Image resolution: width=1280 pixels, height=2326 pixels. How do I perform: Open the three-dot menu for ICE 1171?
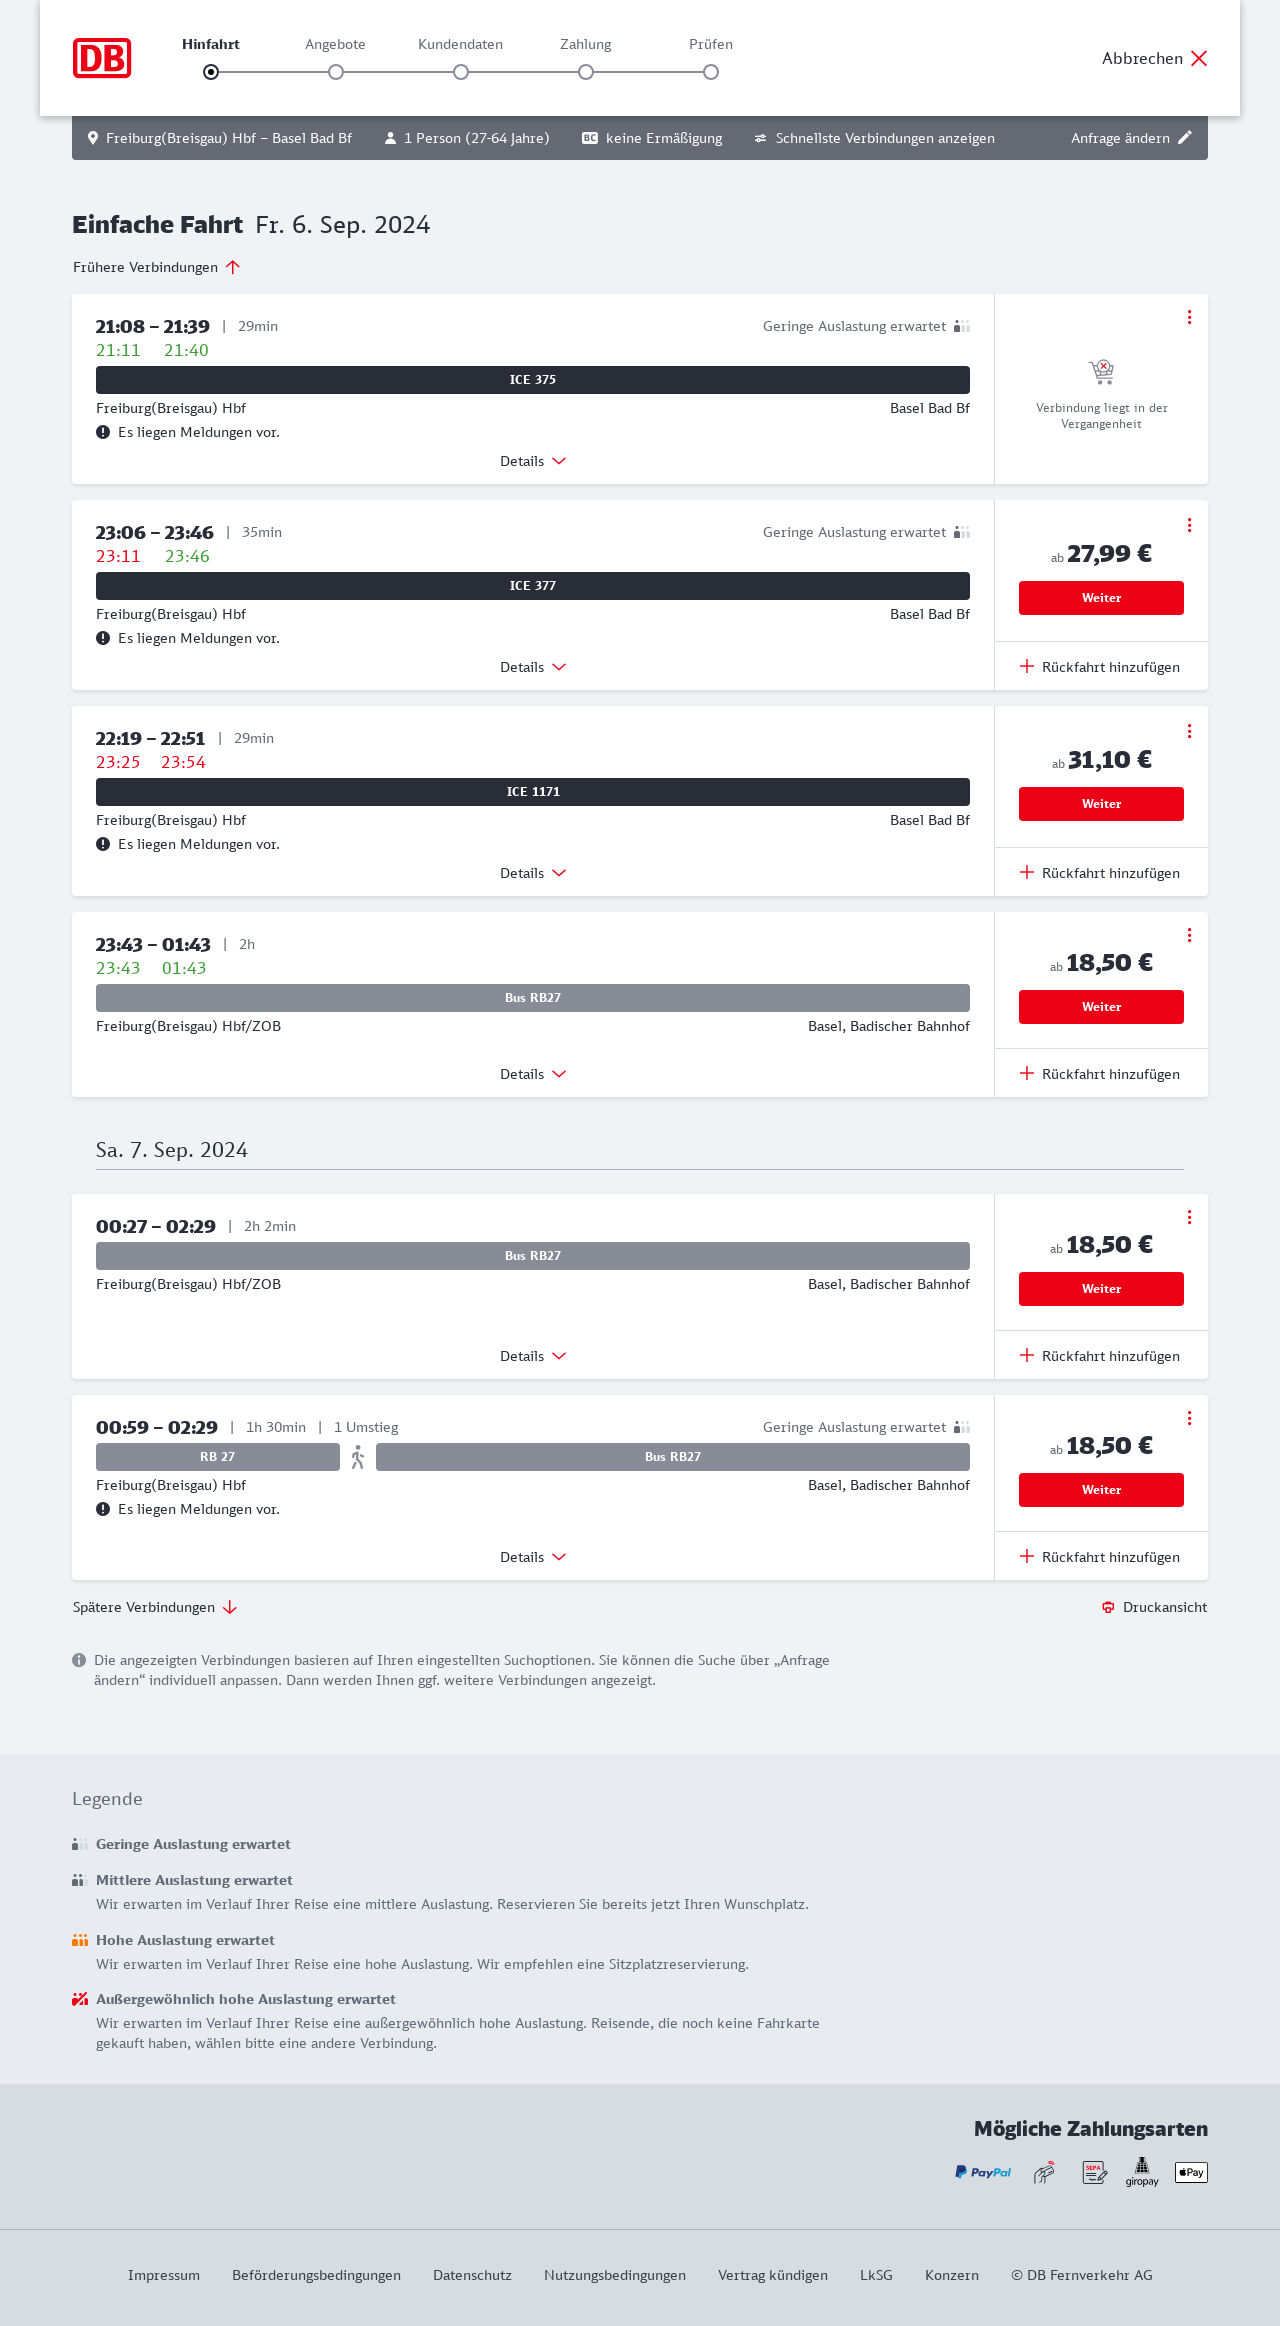(1189, 731)
